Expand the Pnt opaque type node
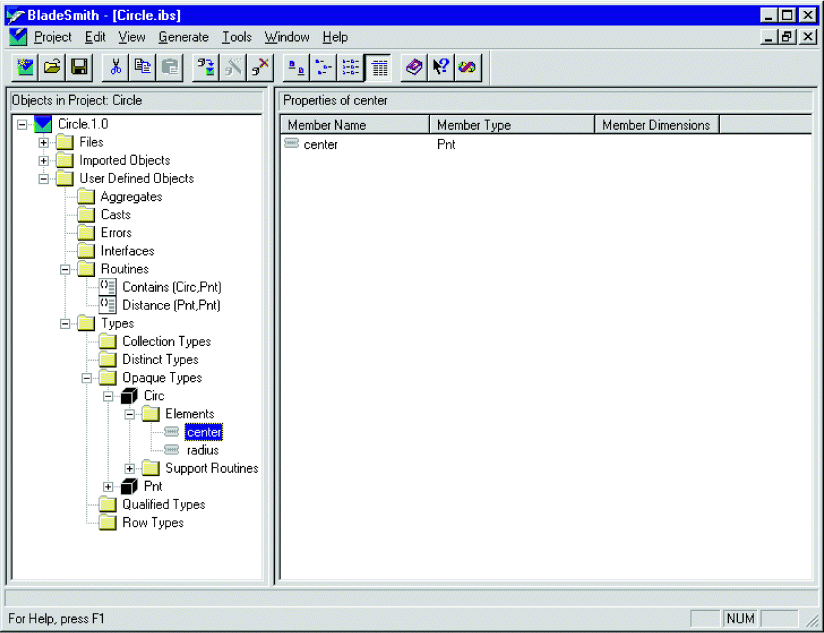This screenshot has height=633, width=824. coord(109,486)
